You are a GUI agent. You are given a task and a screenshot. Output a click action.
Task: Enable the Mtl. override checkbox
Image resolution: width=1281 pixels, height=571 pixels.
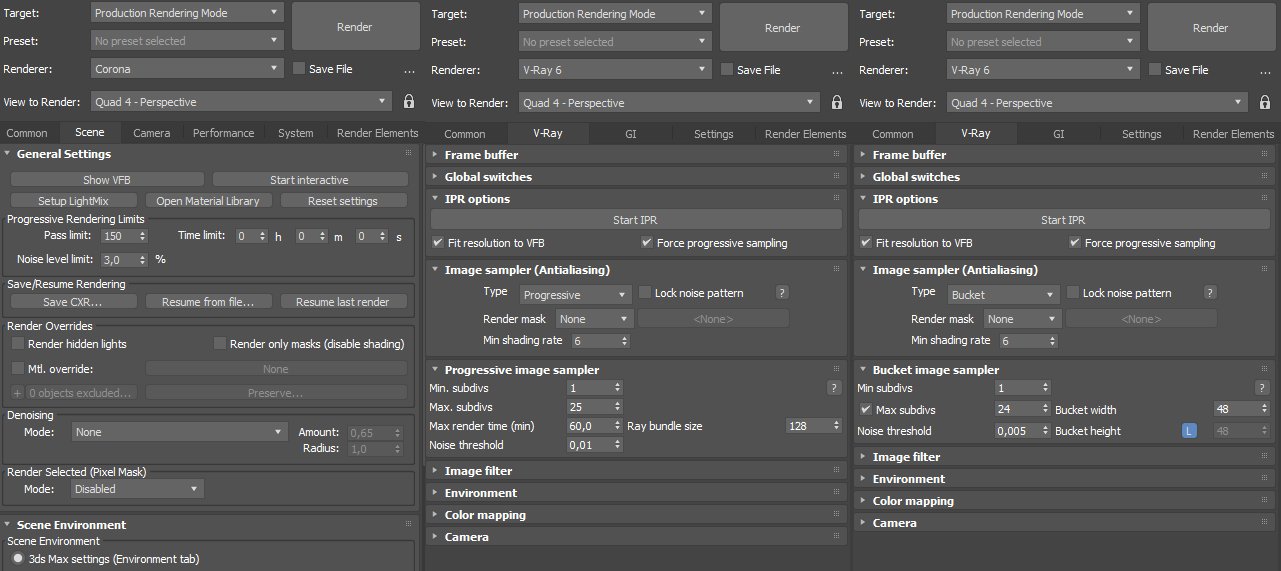[x=18, y=368]
